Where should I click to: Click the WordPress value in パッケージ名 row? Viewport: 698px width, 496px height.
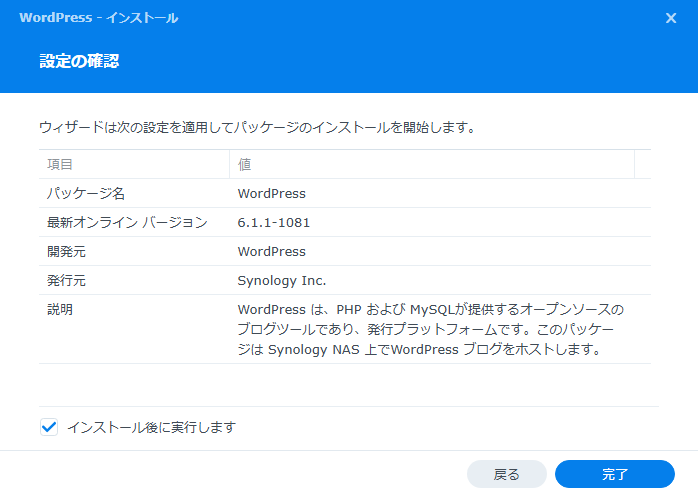coord(272,193)
